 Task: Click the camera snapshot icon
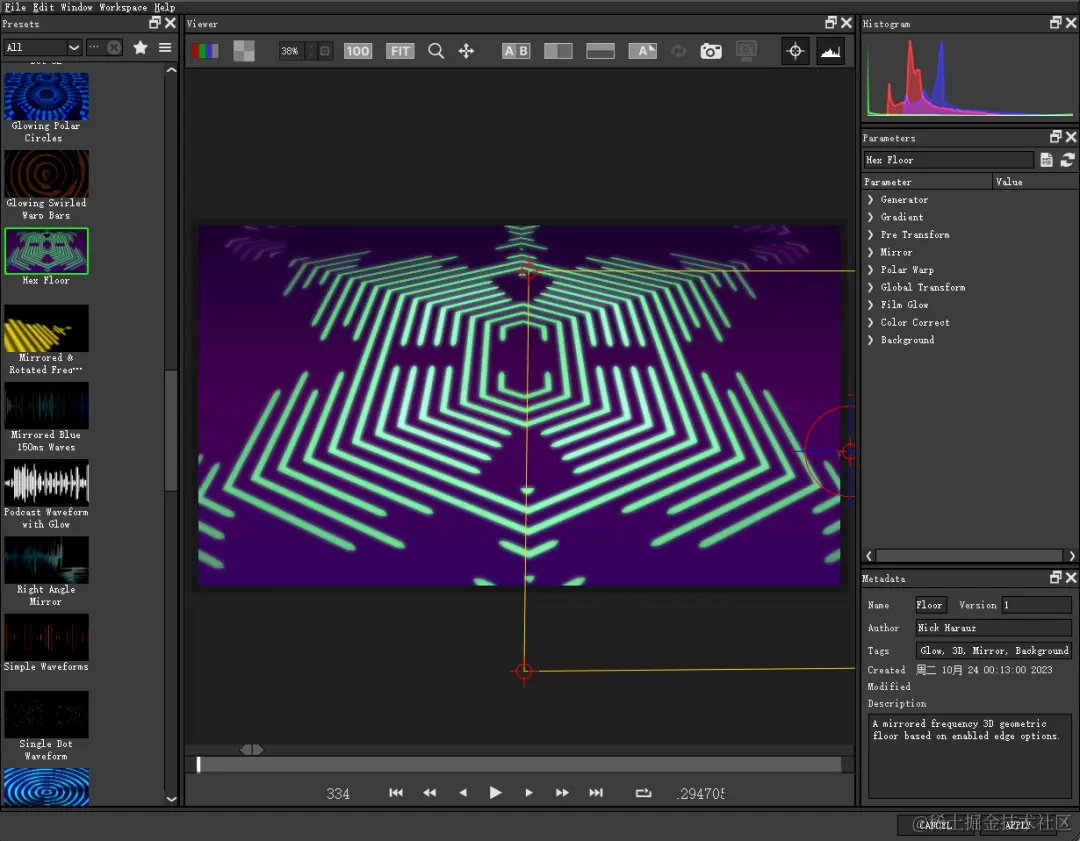[711, 51]
